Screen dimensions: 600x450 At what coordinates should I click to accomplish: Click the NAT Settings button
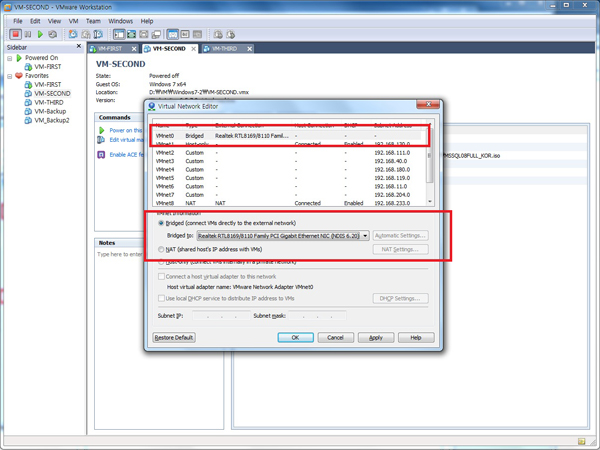click(400, 249)
